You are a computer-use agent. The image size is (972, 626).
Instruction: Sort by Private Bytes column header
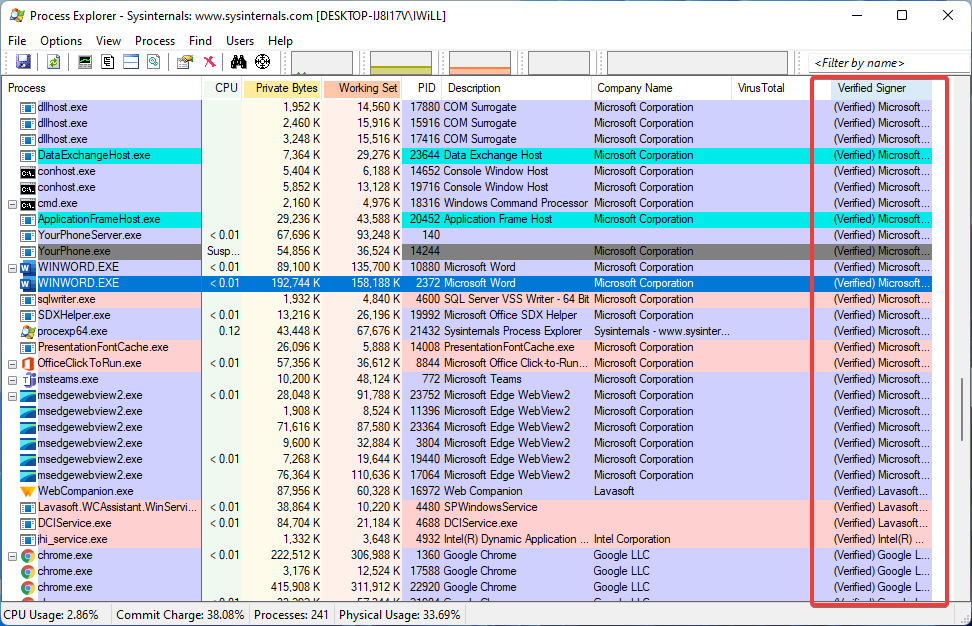coord(282,88)
